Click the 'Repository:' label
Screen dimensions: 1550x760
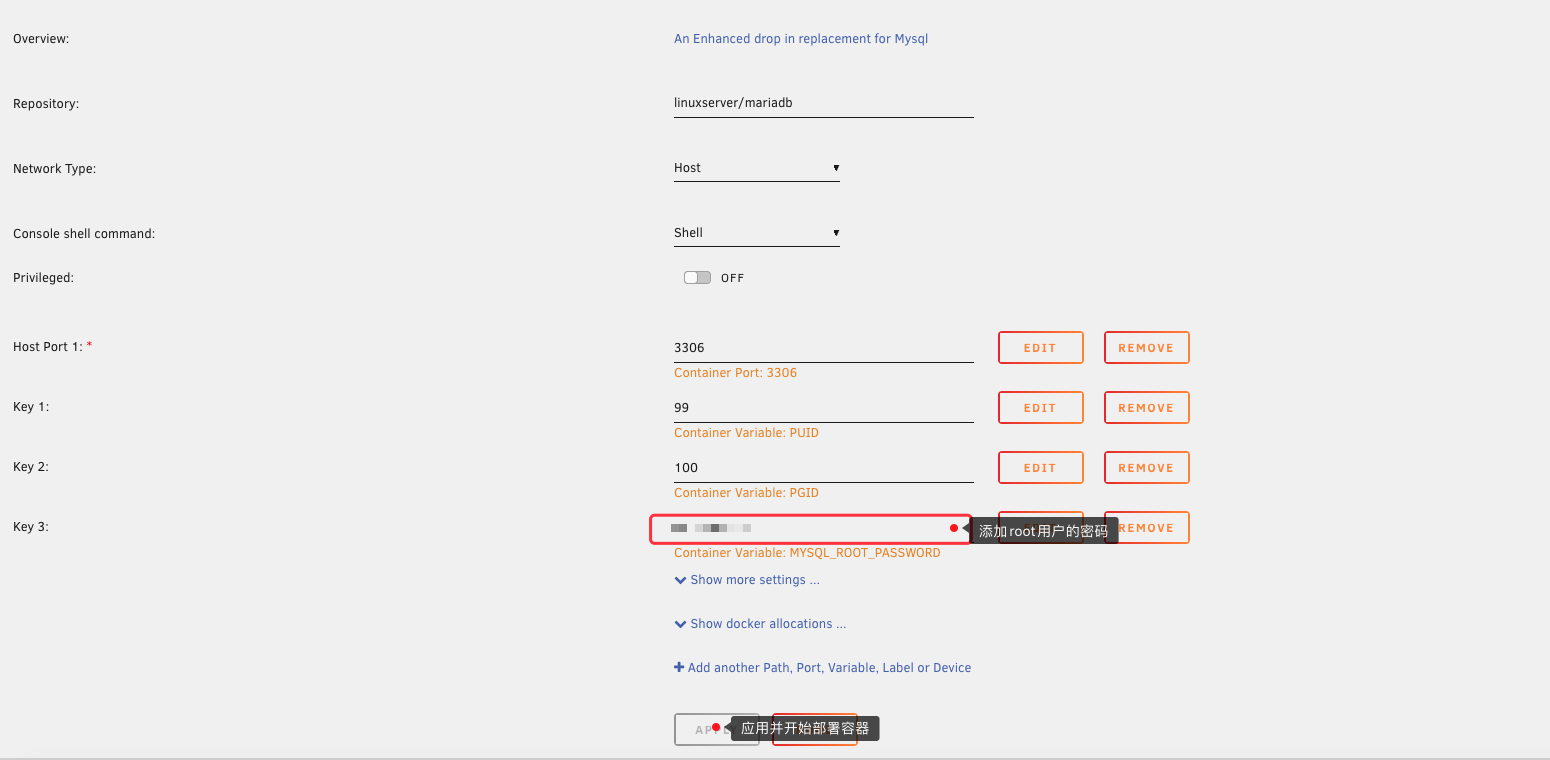[x=46, y=104]
